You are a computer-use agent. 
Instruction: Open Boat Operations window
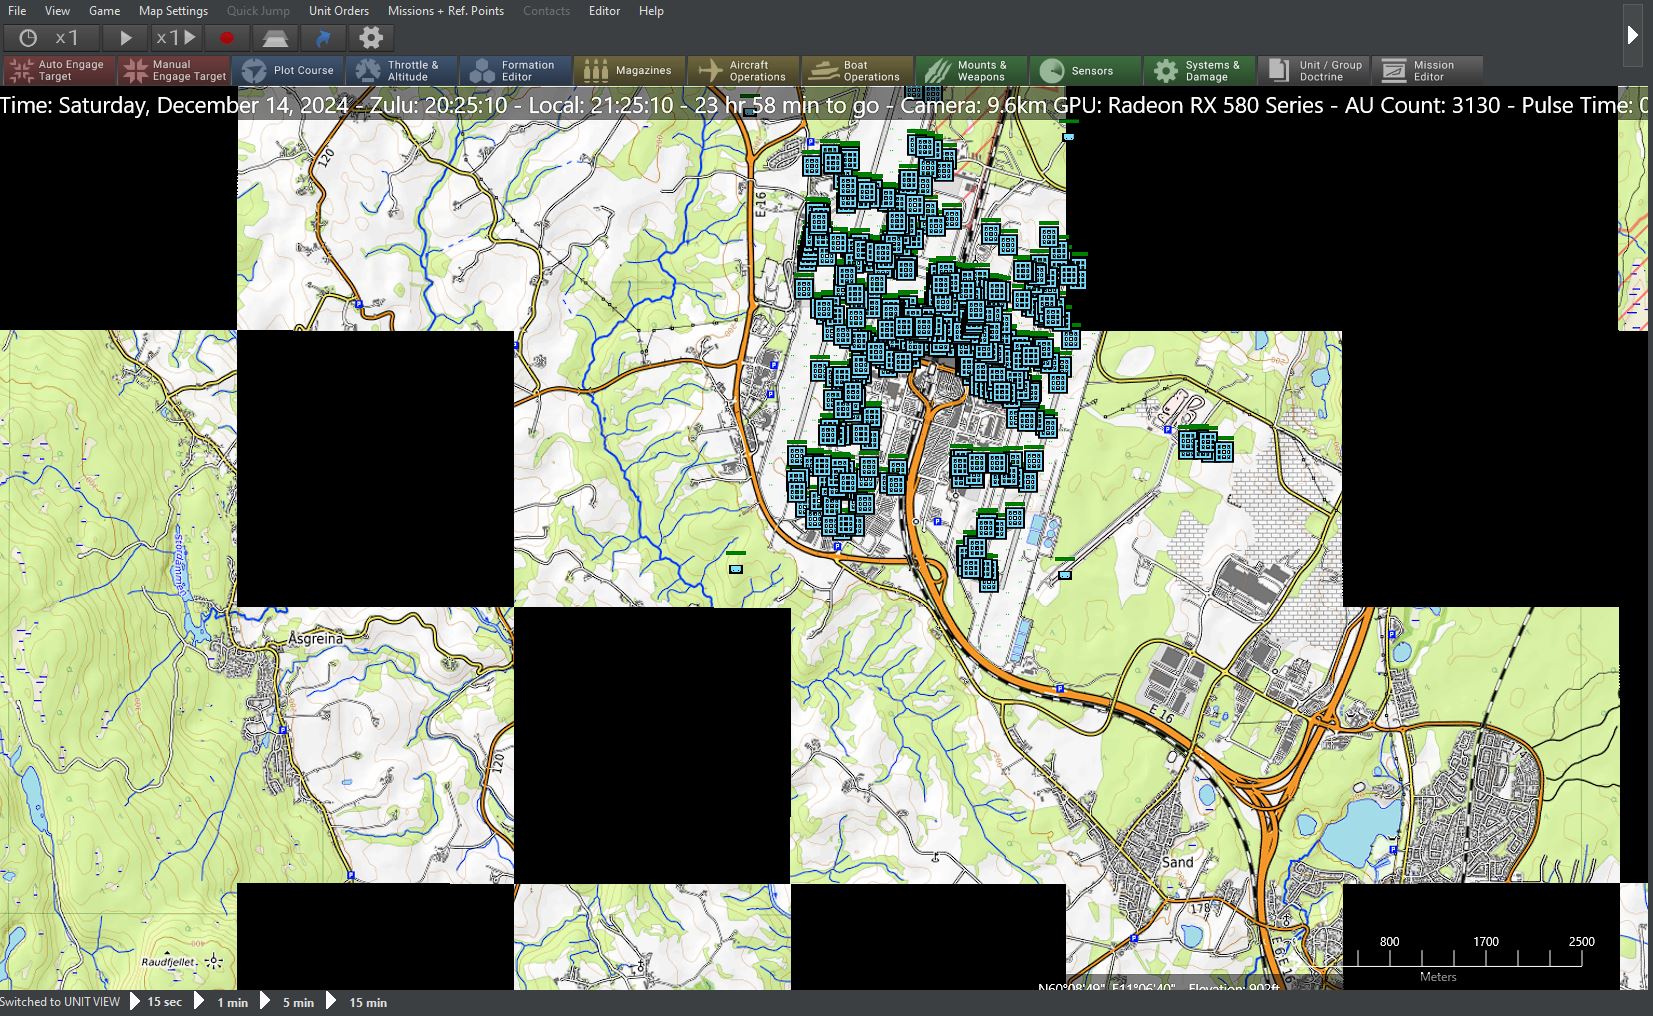pos(858,70)
